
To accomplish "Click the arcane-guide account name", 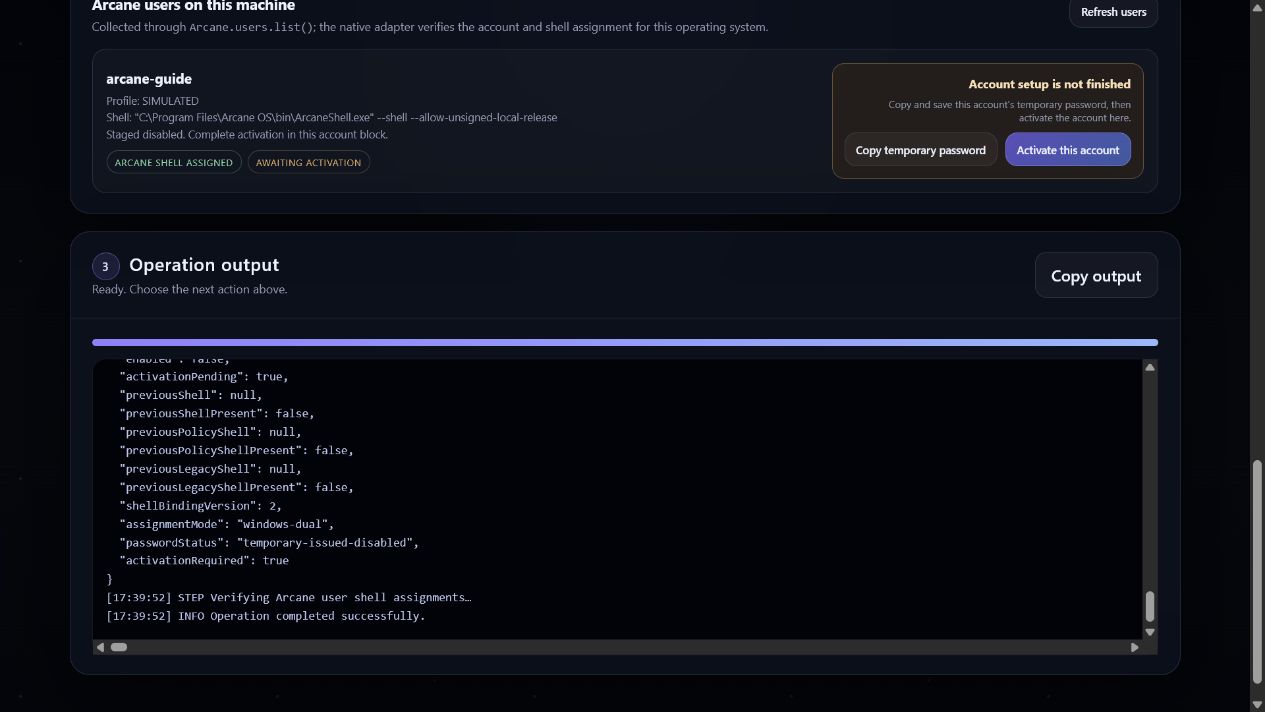I will click(149, 79).
